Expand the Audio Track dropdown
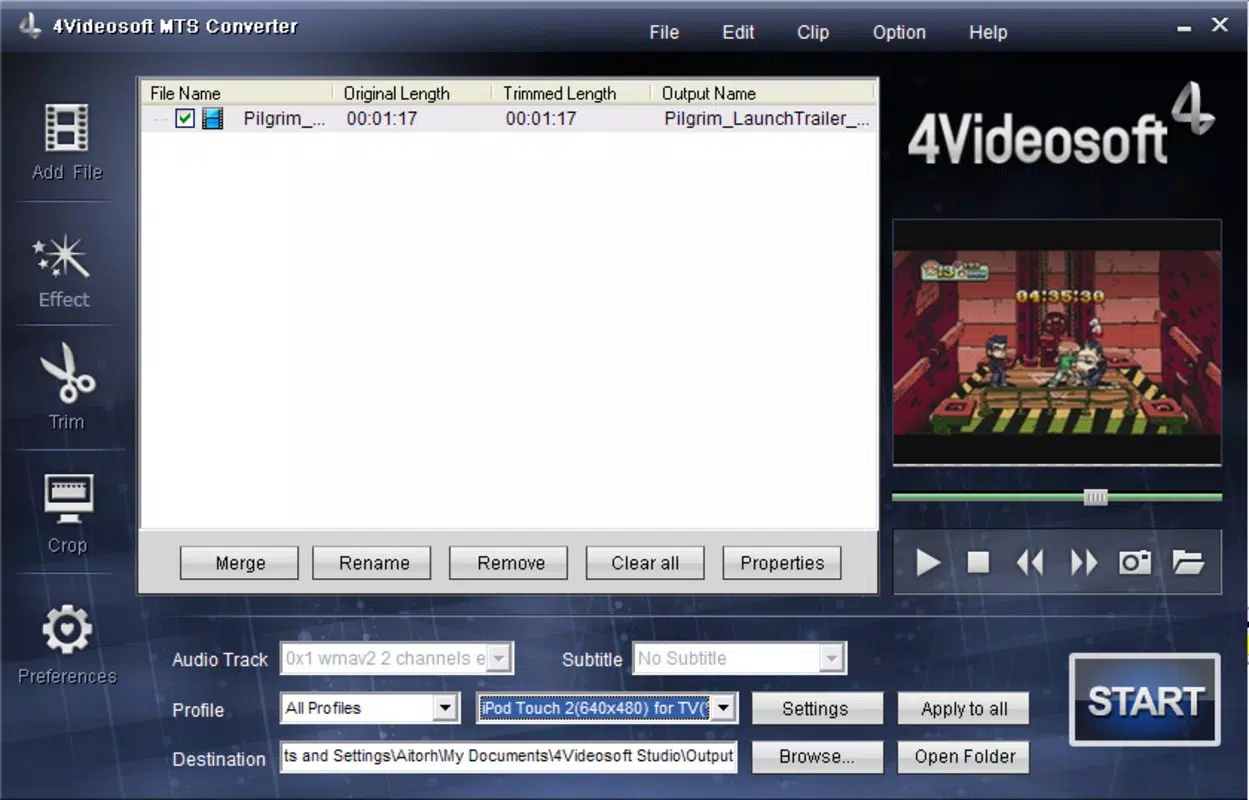Screen dimensions: 1249x800 pyautogui.click(x=500, y=658)
